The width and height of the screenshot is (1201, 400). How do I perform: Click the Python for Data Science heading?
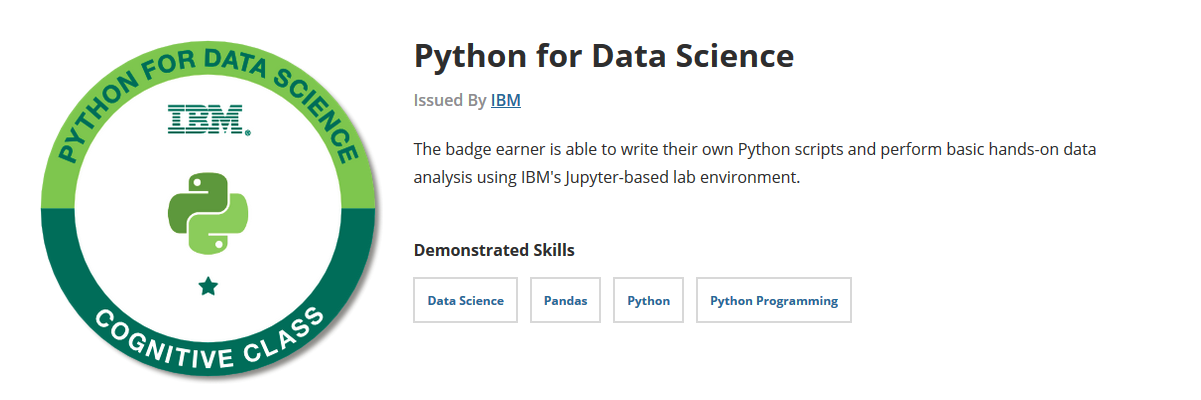coord(604,56)
